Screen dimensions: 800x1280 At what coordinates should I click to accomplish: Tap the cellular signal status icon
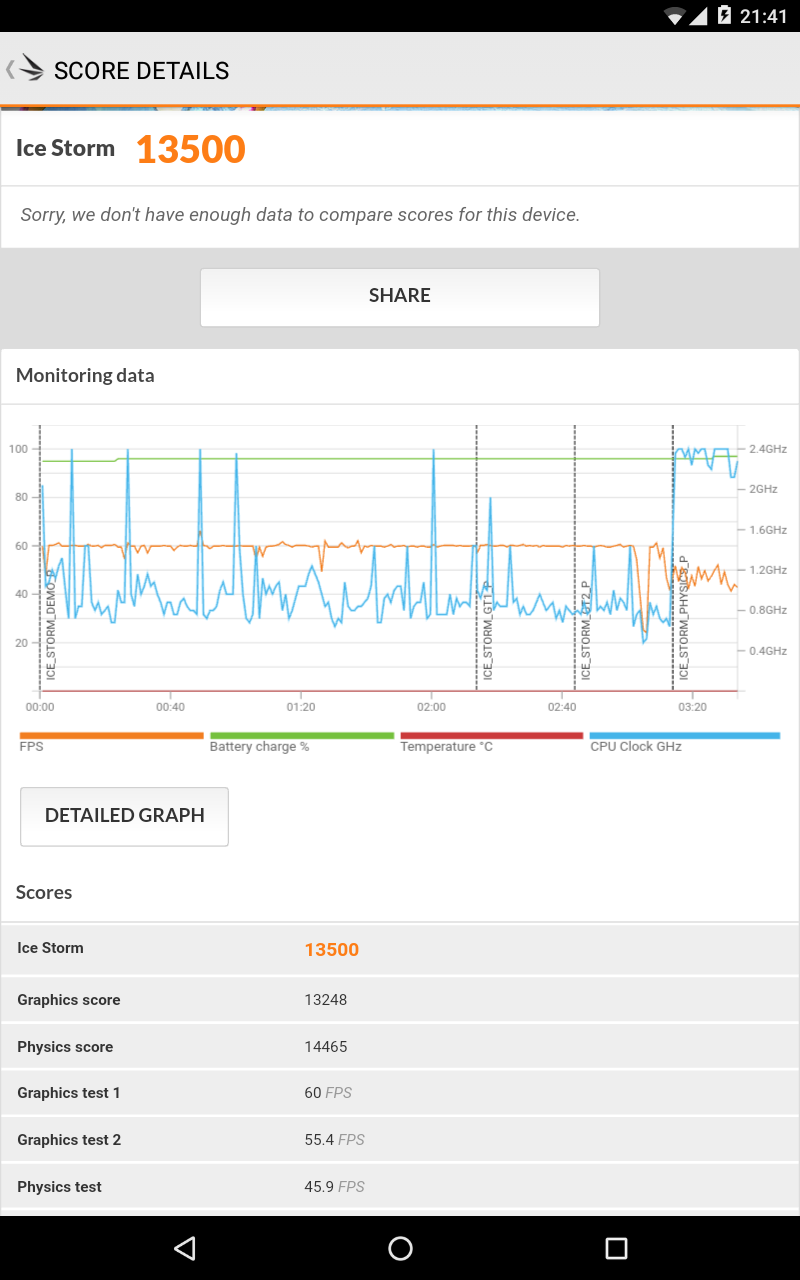pyautogui.click(x=700, y=16)
